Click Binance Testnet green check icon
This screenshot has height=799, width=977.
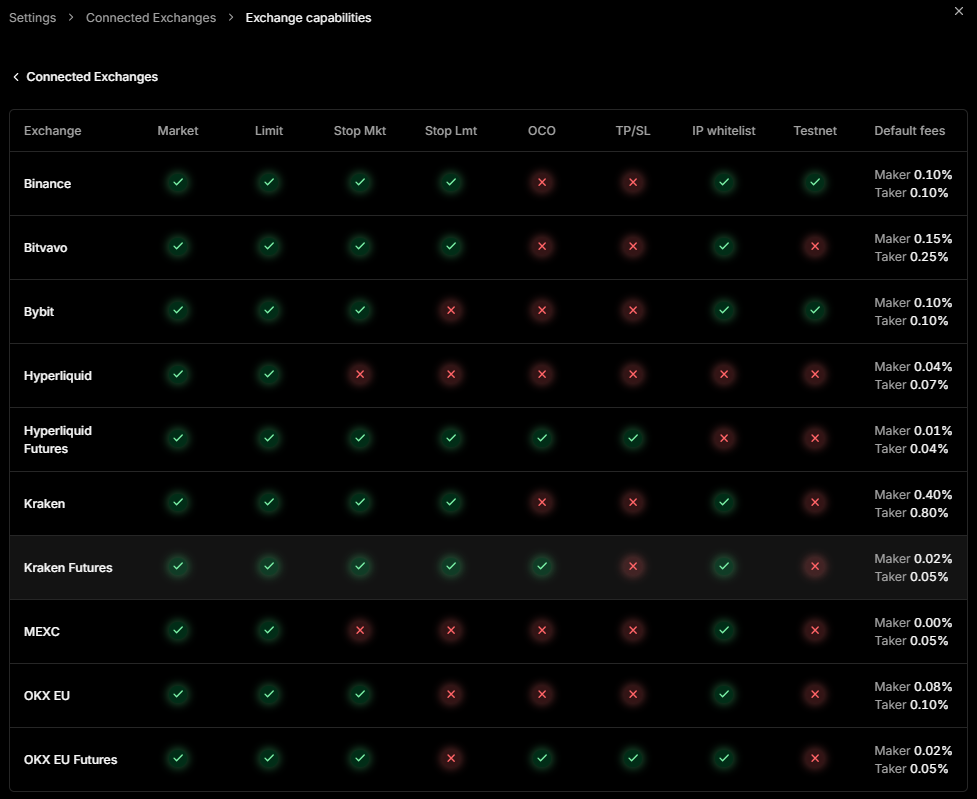815,183
